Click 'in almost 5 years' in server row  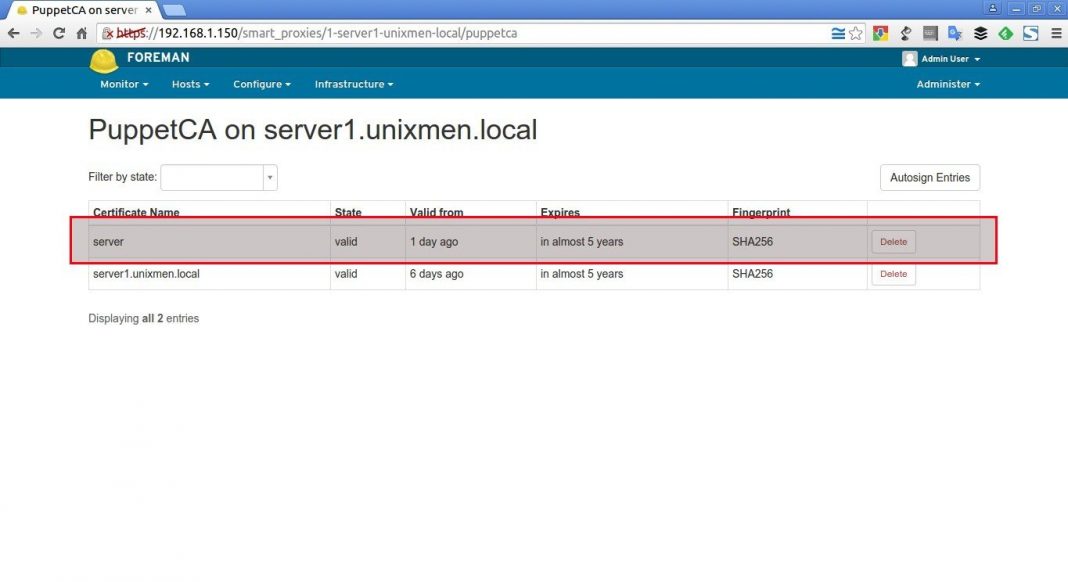click(x=582, y=241)
